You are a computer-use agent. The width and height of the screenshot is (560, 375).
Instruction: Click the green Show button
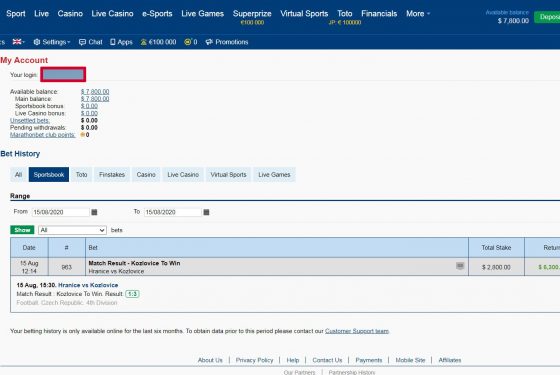pyautogui.click(x=22, y=230)
